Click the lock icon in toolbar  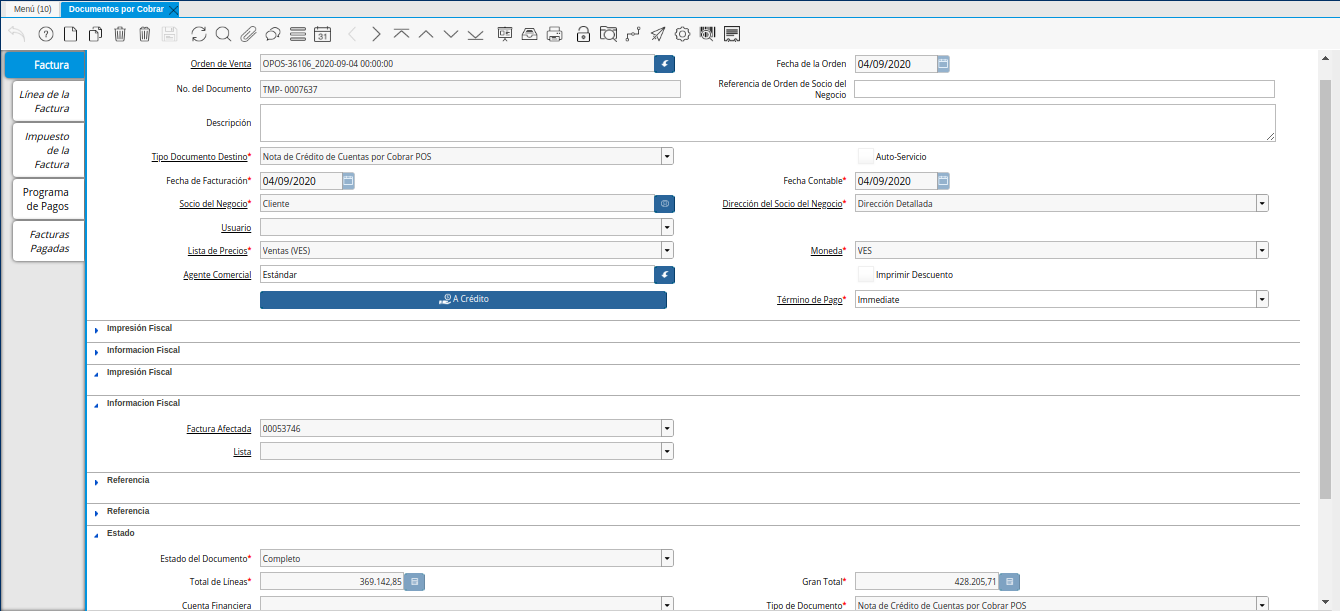click(x=583, y=34)
